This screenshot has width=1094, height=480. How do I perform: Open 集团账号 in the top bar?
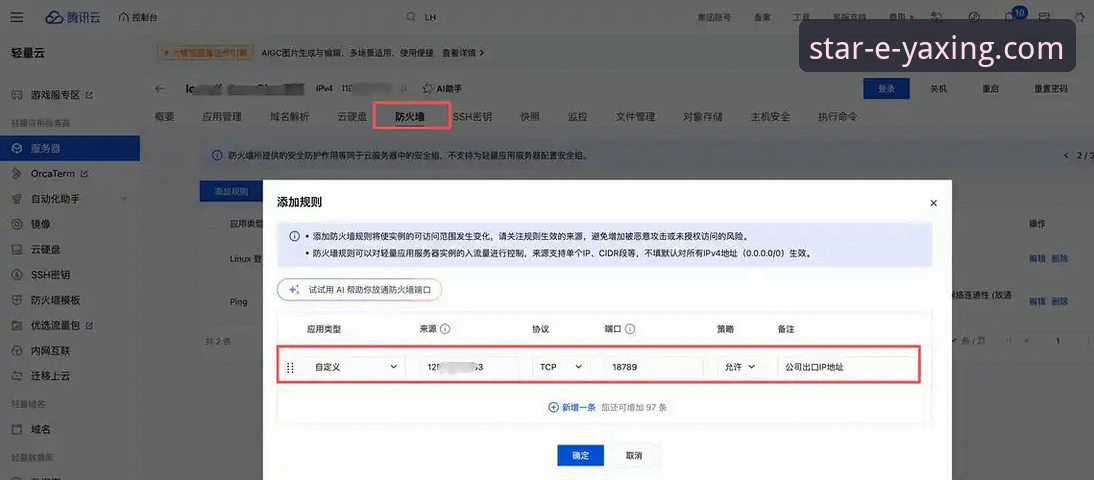(714, 17)
